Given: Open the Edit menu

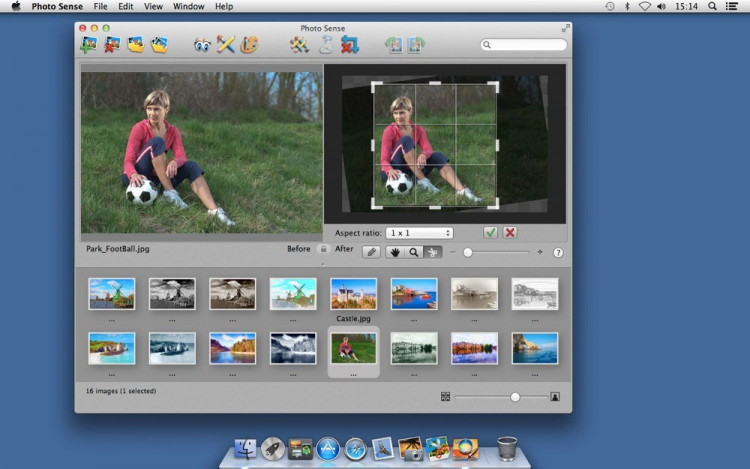Looking at the screenshot, I should [x=126, y=6].
